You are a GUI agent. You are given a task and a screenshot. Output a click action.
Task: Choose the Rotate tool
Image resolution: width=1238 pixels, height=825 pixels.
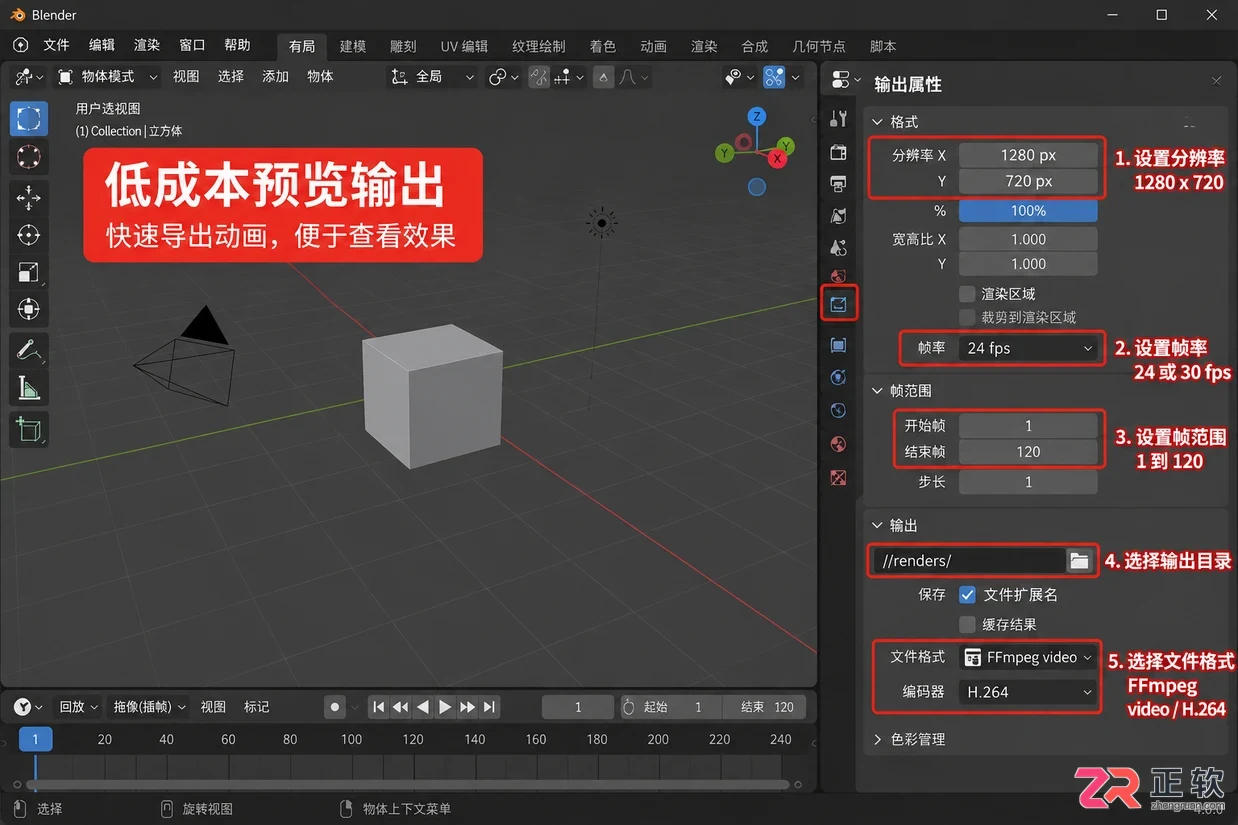29,235
